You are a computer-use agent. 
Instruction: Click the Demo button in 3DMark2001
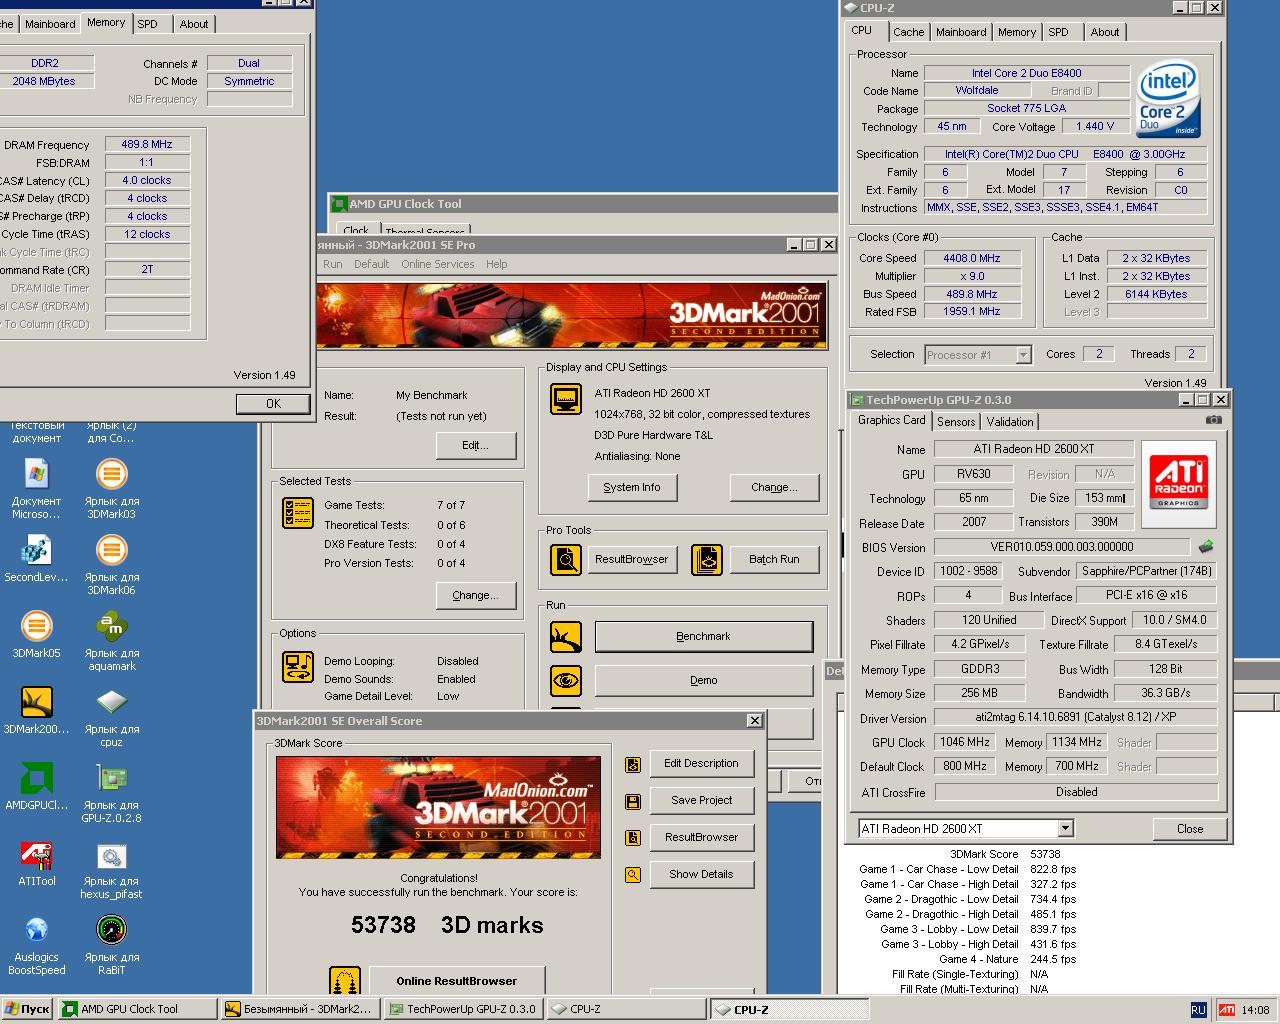pos(703,680)
